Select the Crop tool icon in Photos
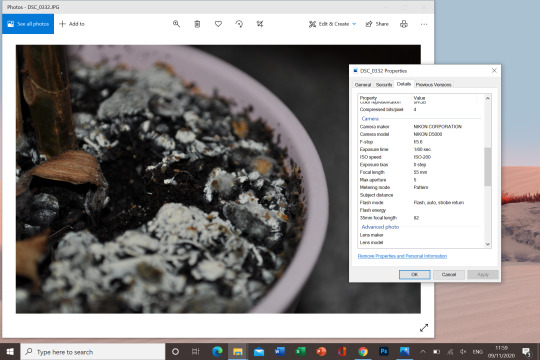Screen dimensions: 540x360 coord(260,24)
